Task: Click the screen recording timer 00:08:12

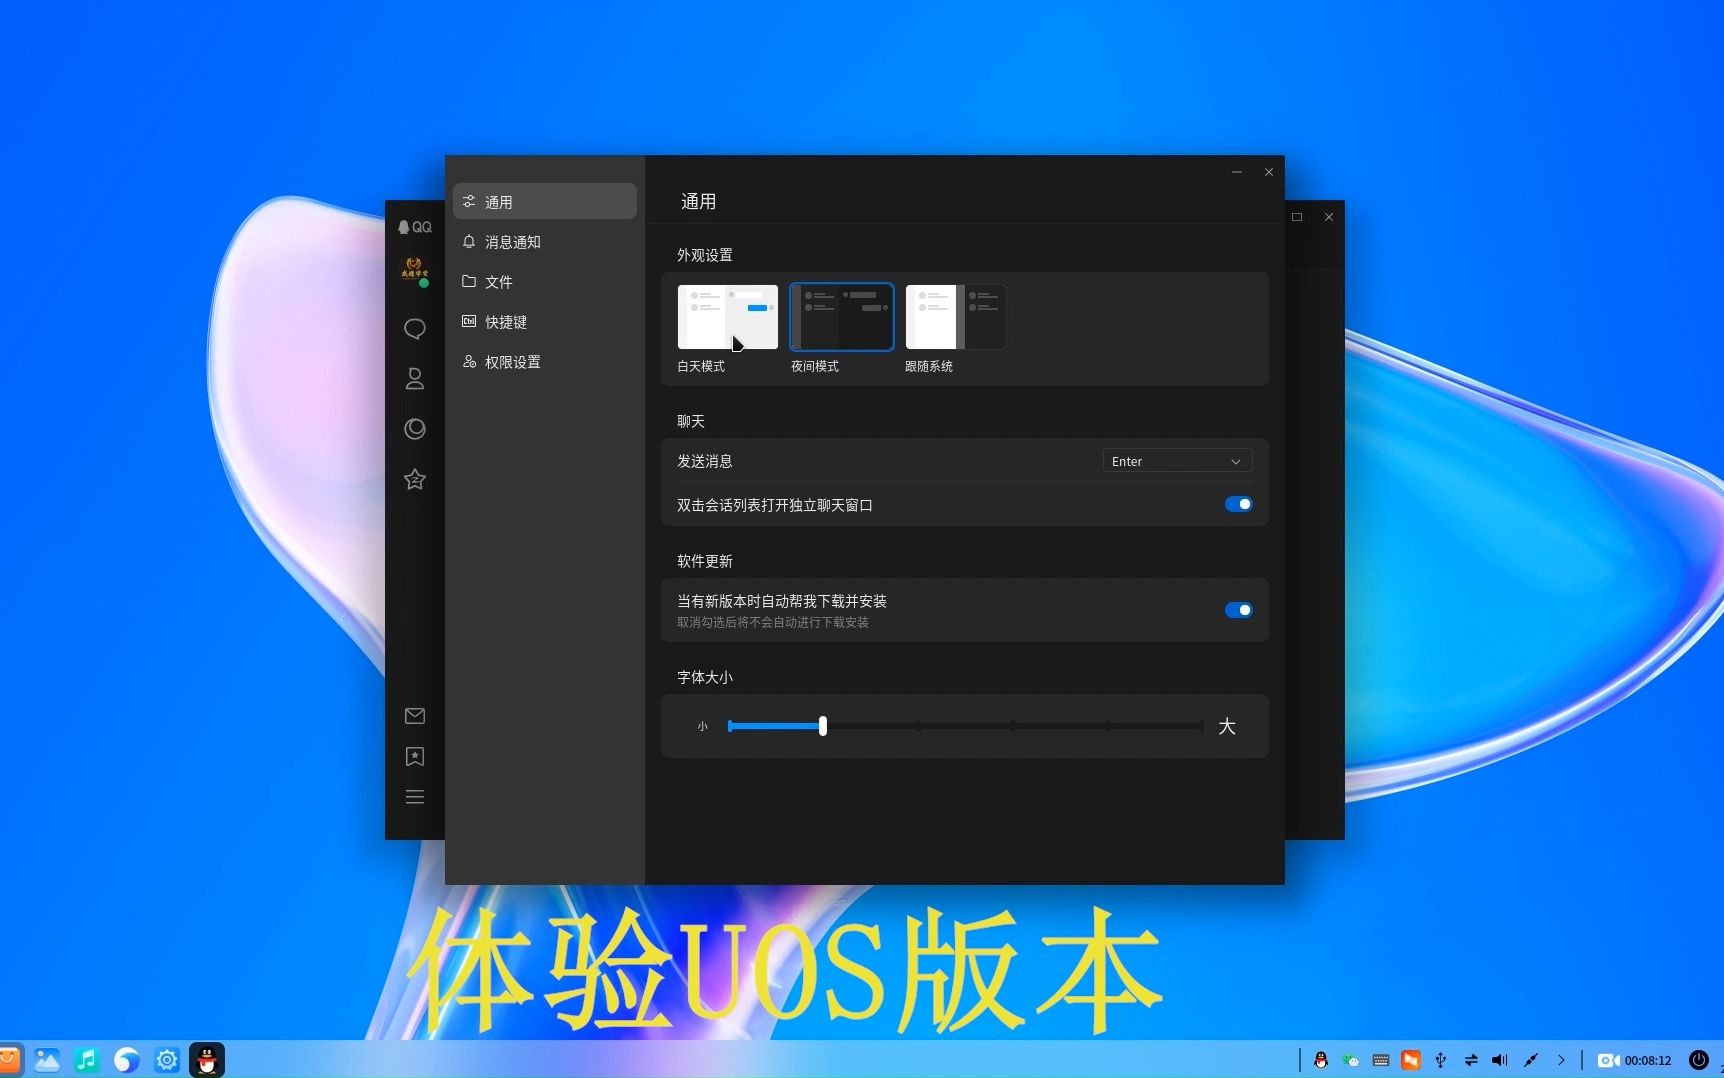Action: point(1634,1060)
